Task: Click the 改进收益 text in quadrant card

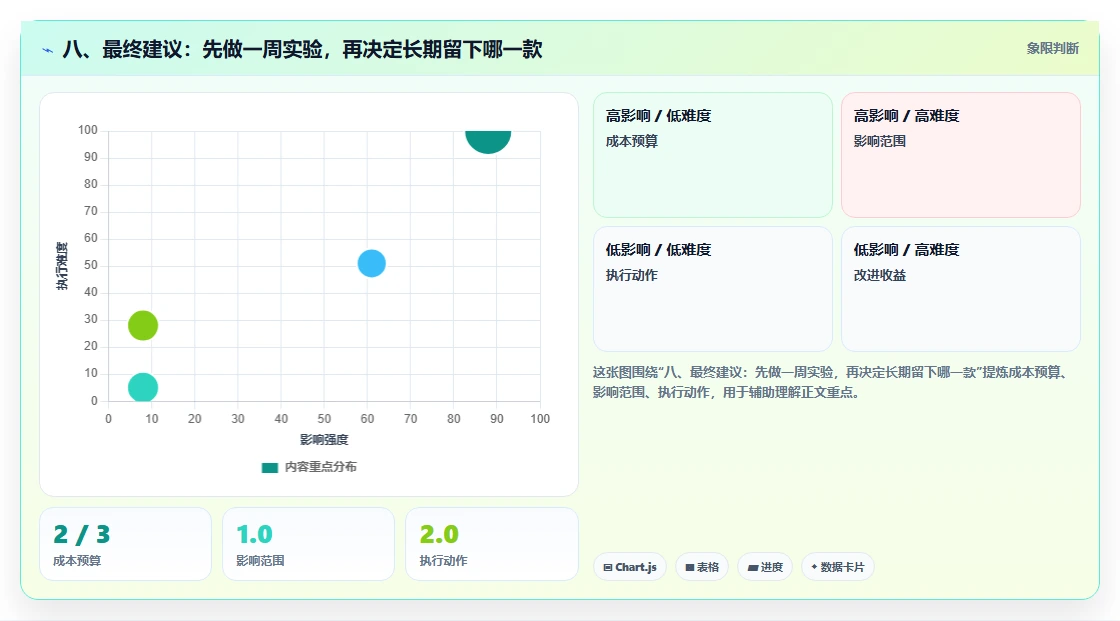Action: pyautogui.click(x=879, y=275)
